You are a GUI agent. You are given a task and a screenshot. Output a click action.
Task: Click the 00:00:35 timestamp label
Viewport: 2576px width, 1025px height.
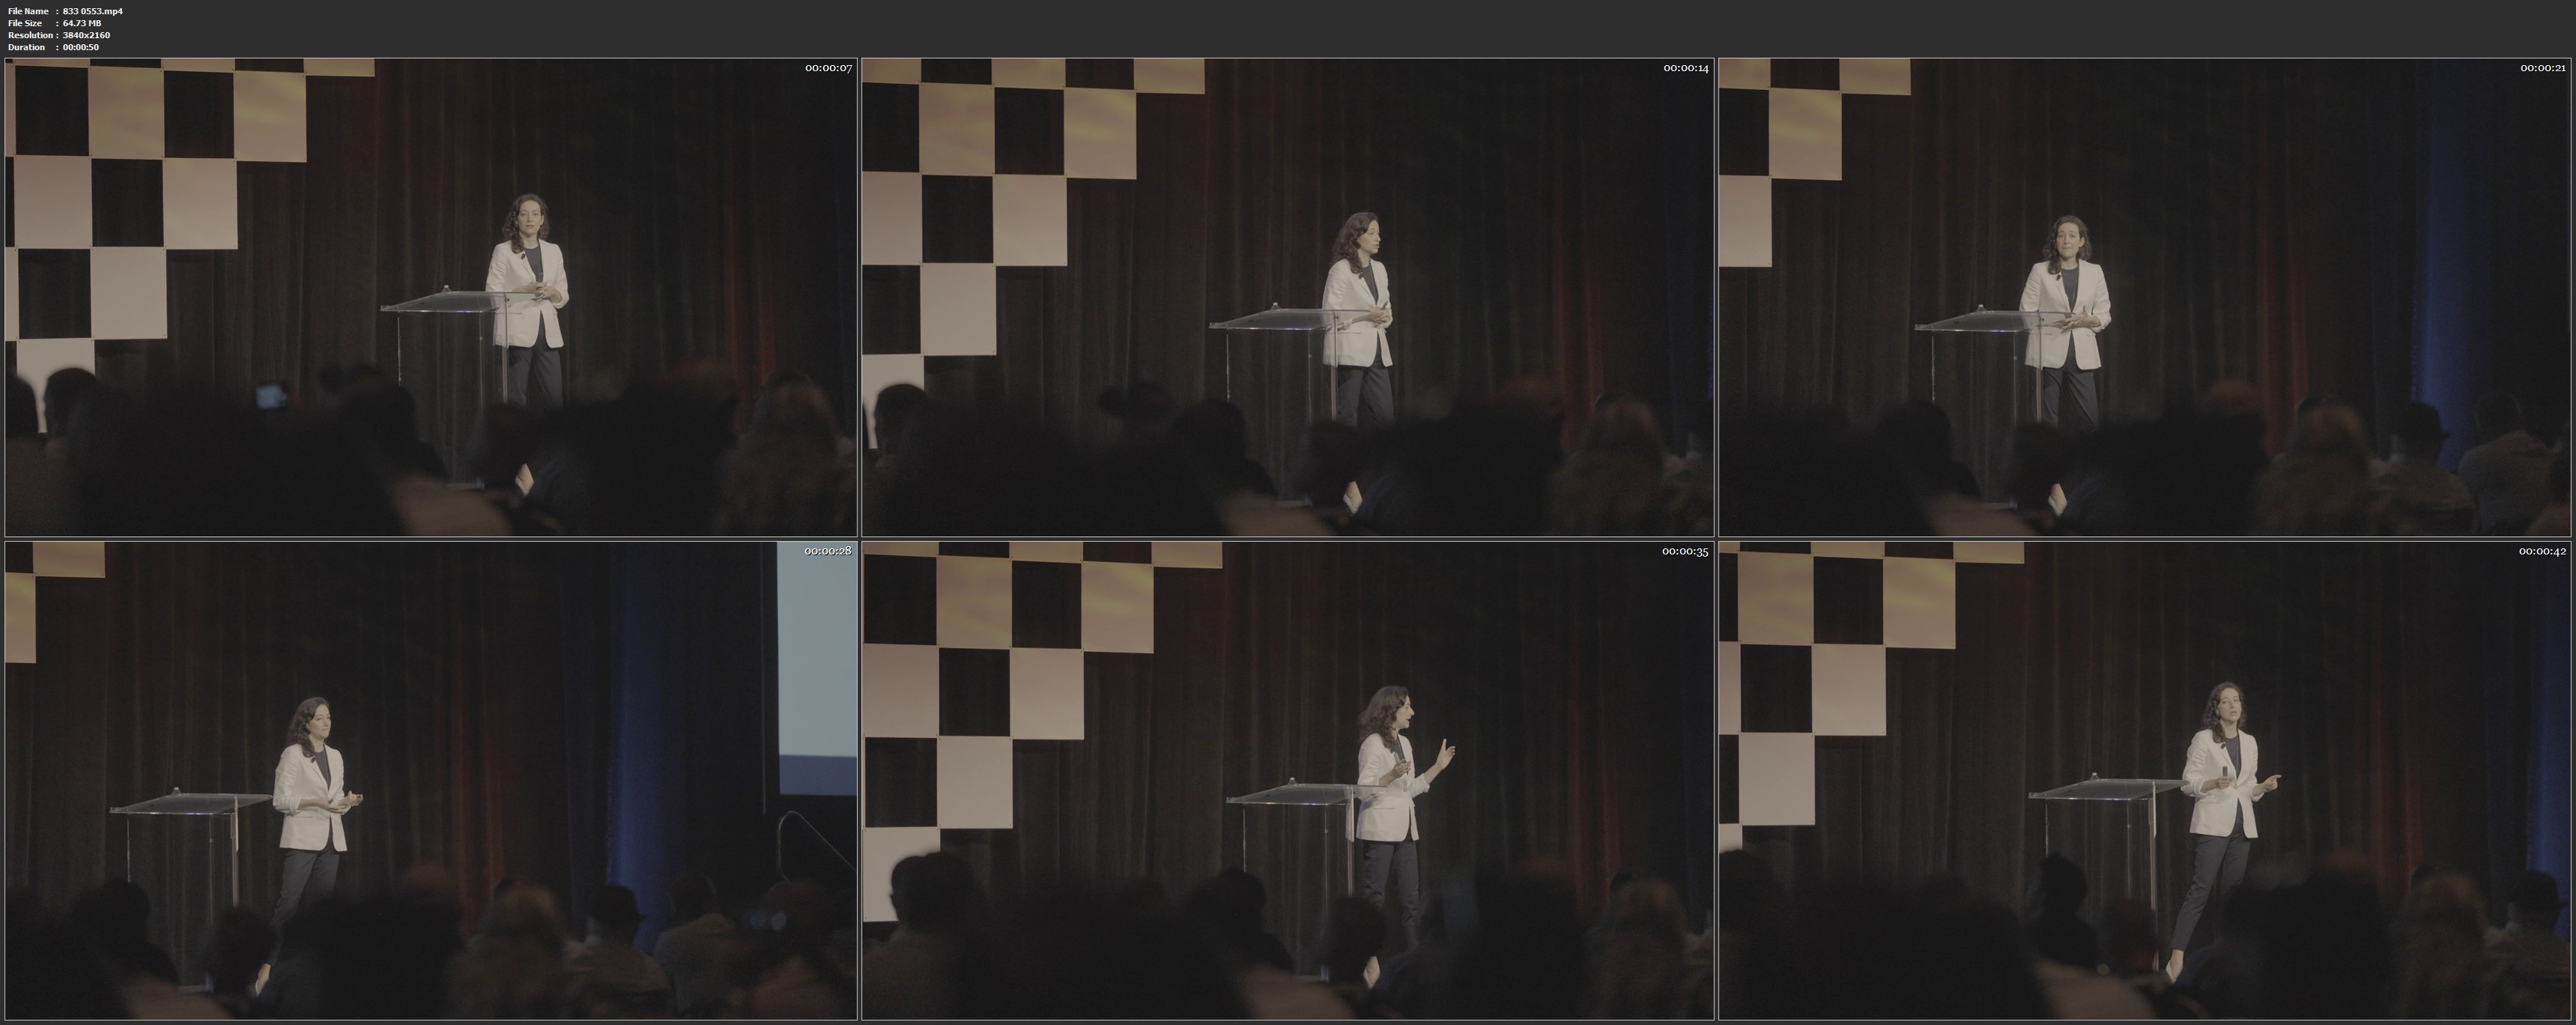point(1686,551)
